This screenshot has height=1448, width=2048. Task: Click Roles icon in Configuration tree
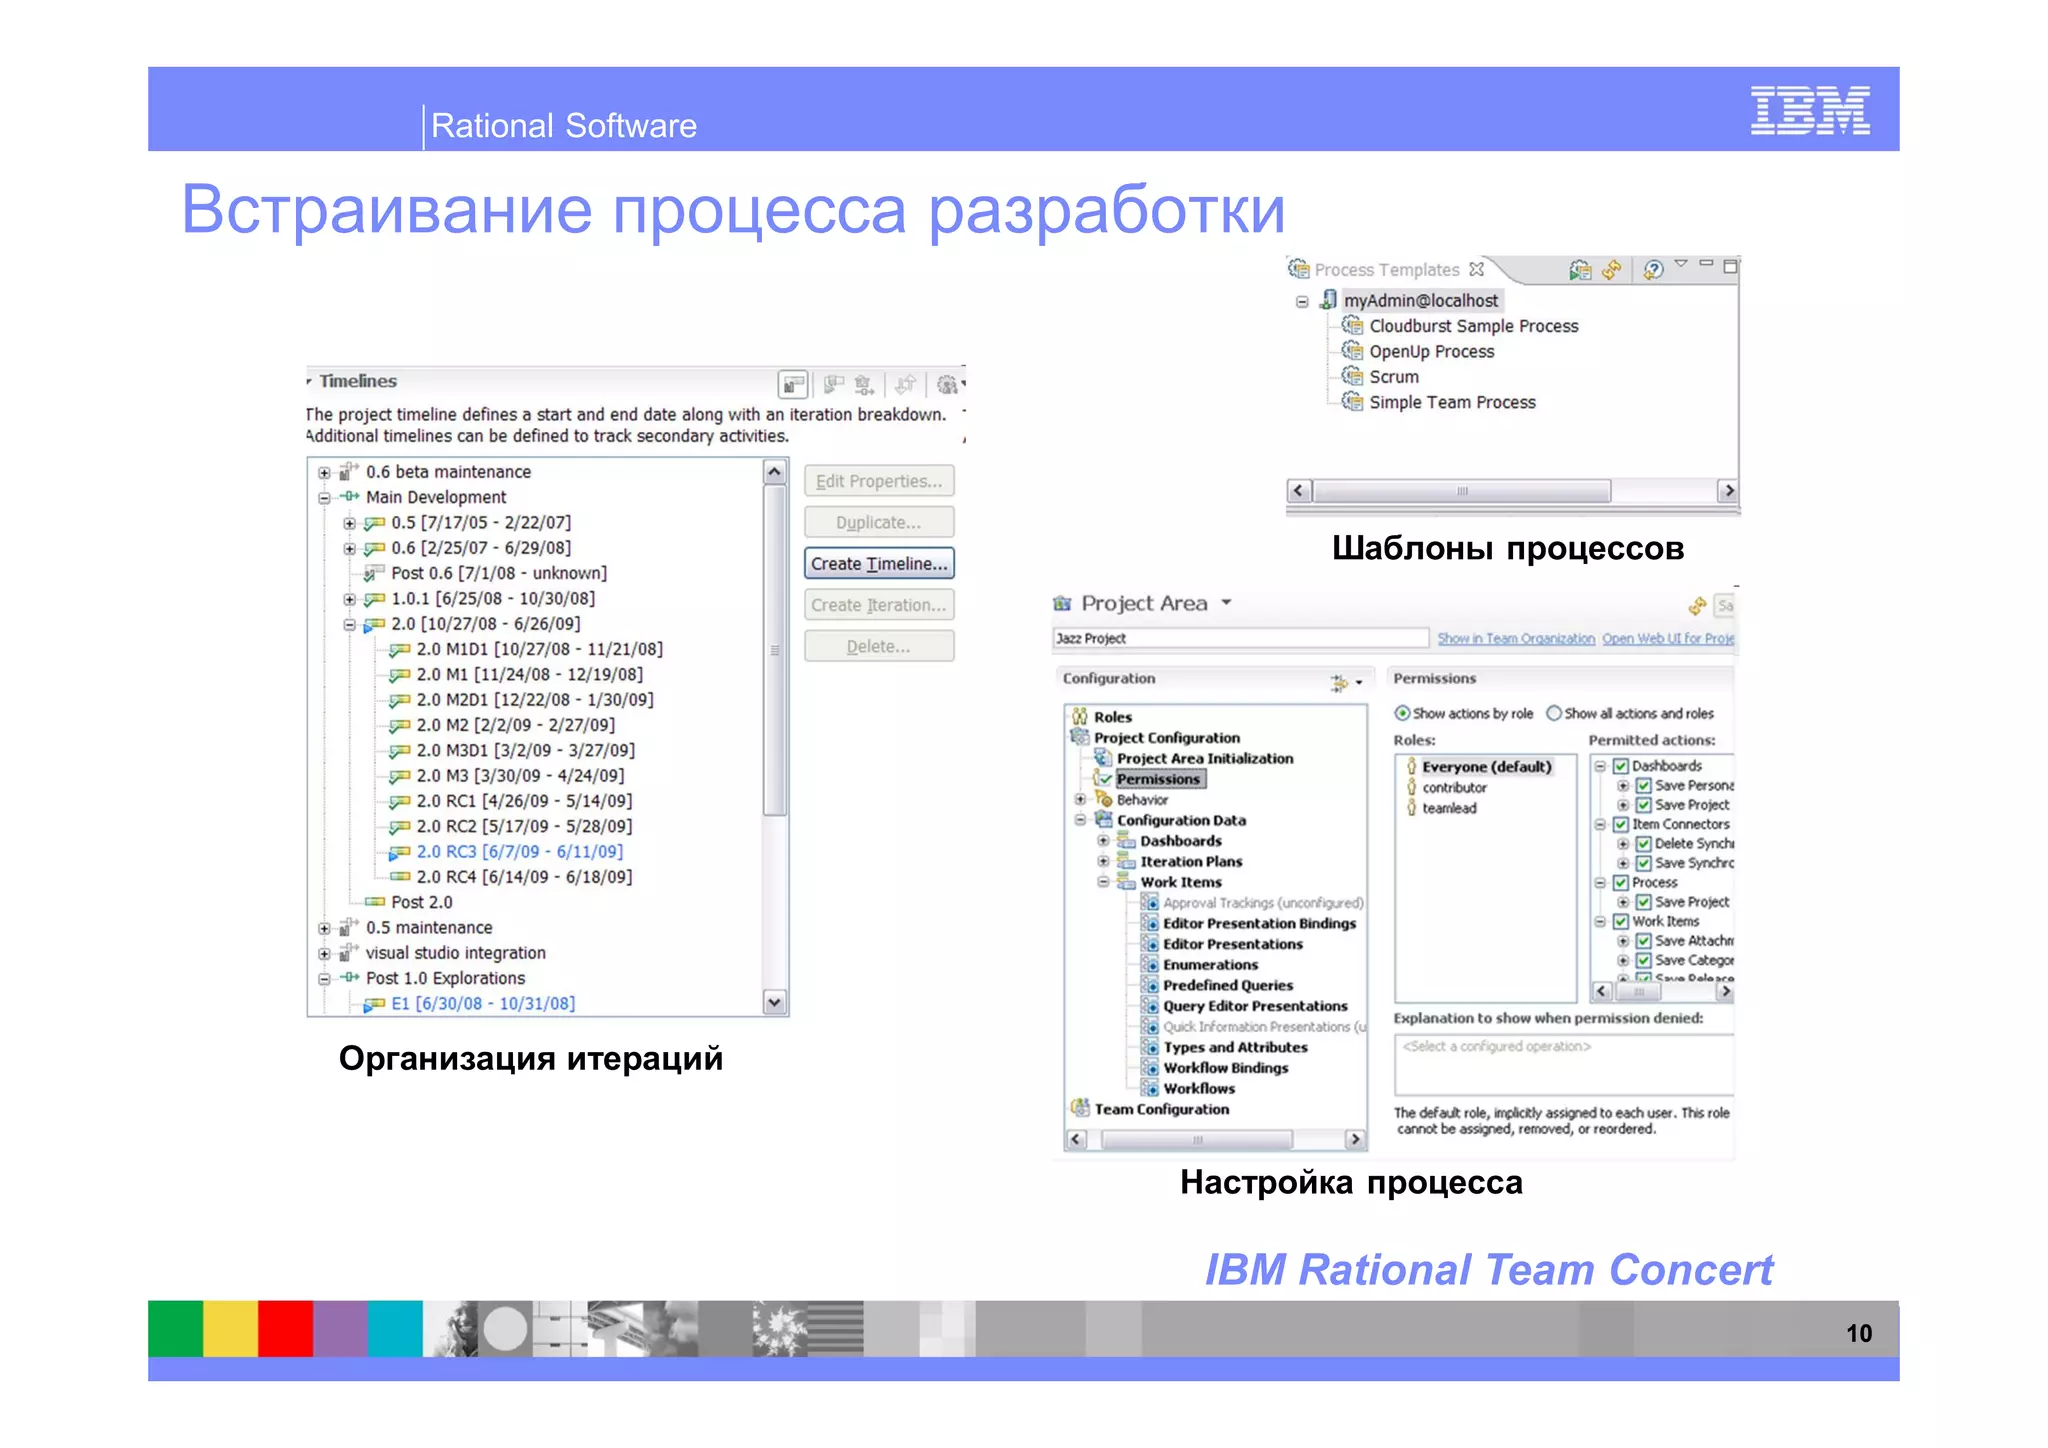[x=1080, y=716]
